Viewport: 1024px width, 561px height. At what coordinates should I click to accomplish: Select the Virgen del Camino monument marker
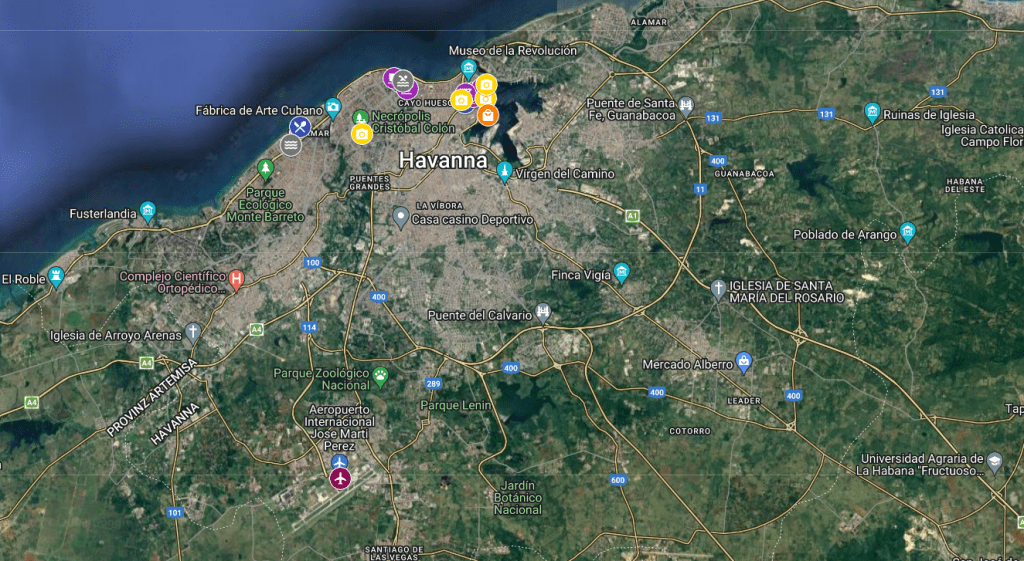504,172
